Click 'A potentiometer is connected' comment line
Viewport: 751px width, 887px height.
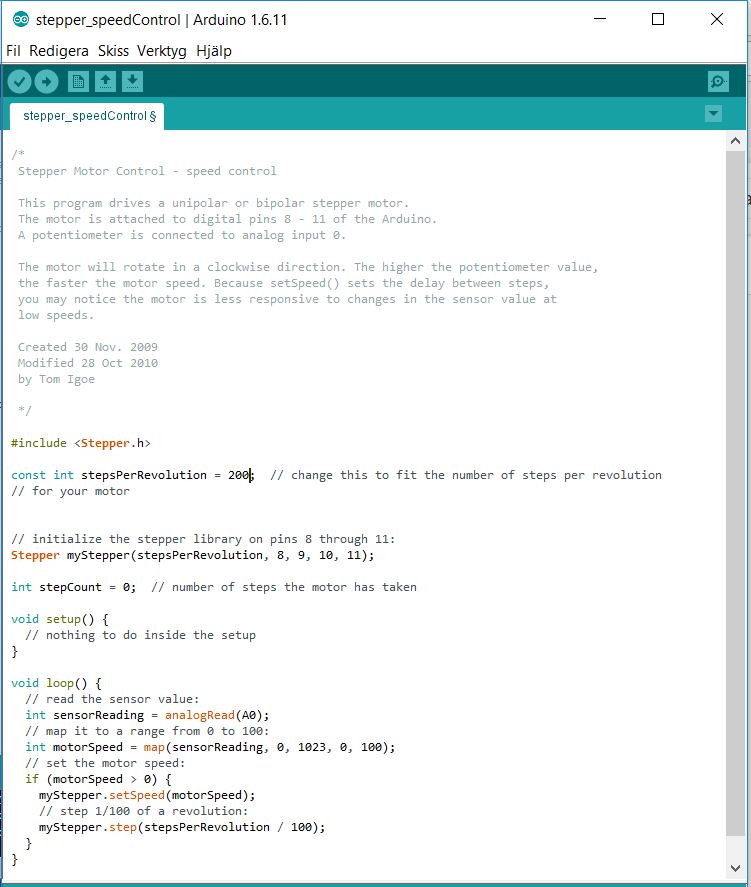(x=182, y=235)
